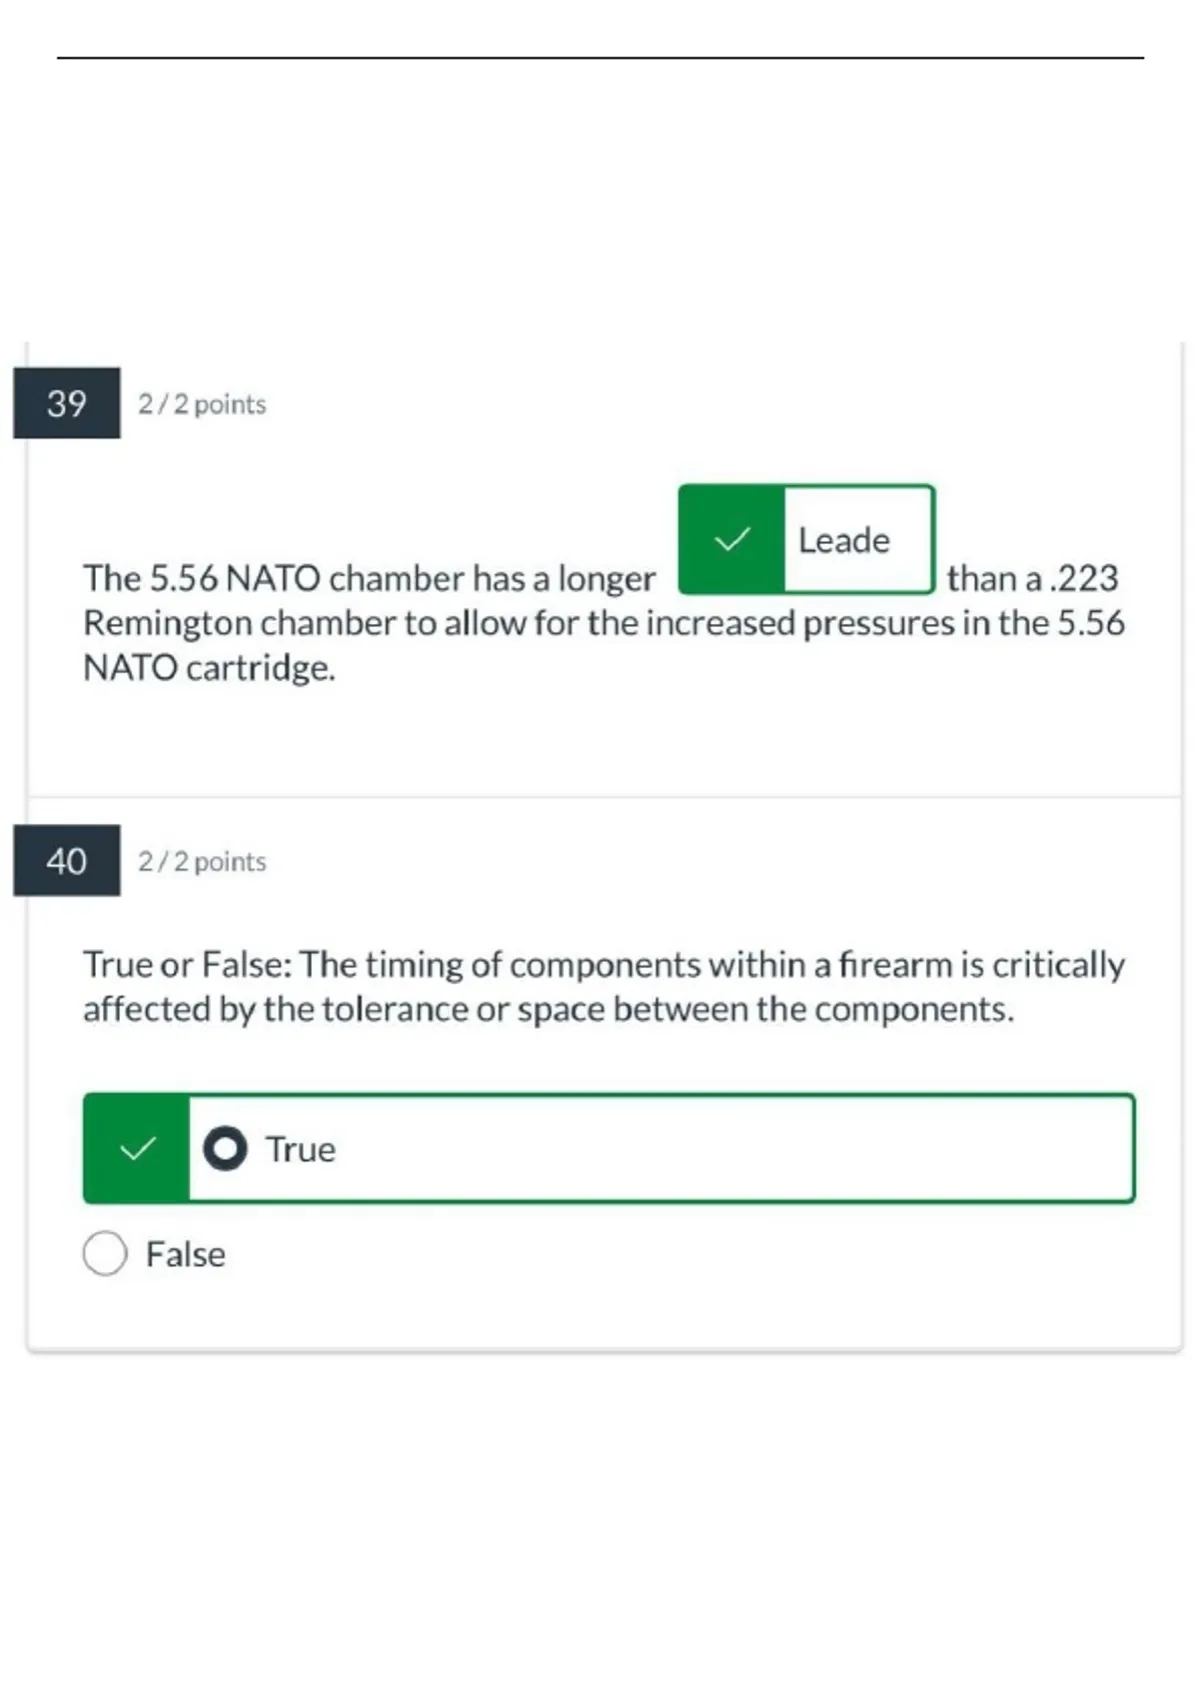1200x1700 pixels.
Task: Click the False answer label
Action: point(186,1254)
